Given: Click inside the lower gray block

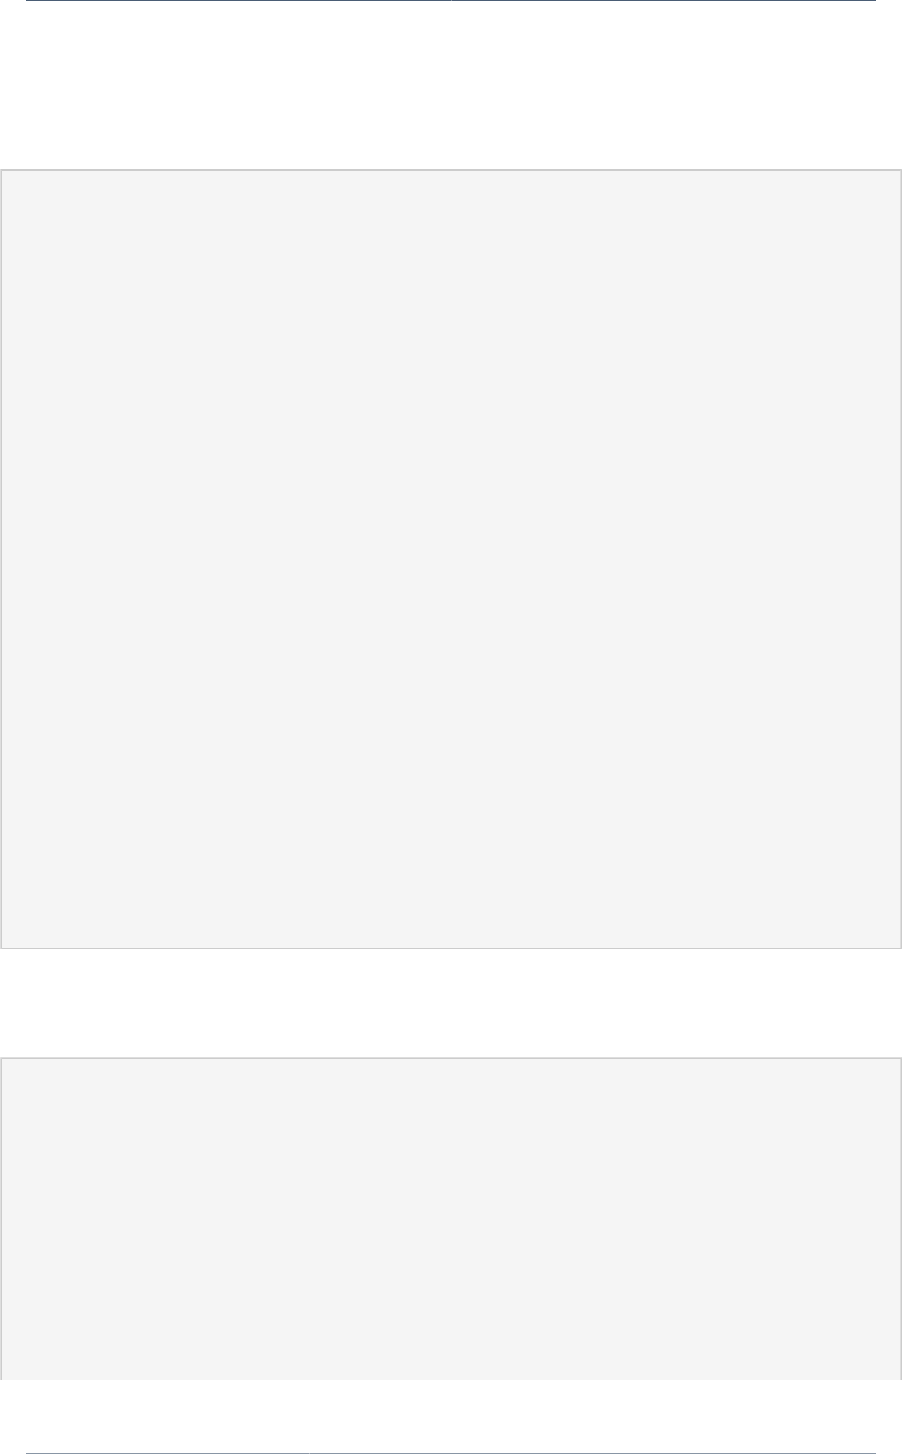Looking at the screenshot, I should [x=451, y=1220].
